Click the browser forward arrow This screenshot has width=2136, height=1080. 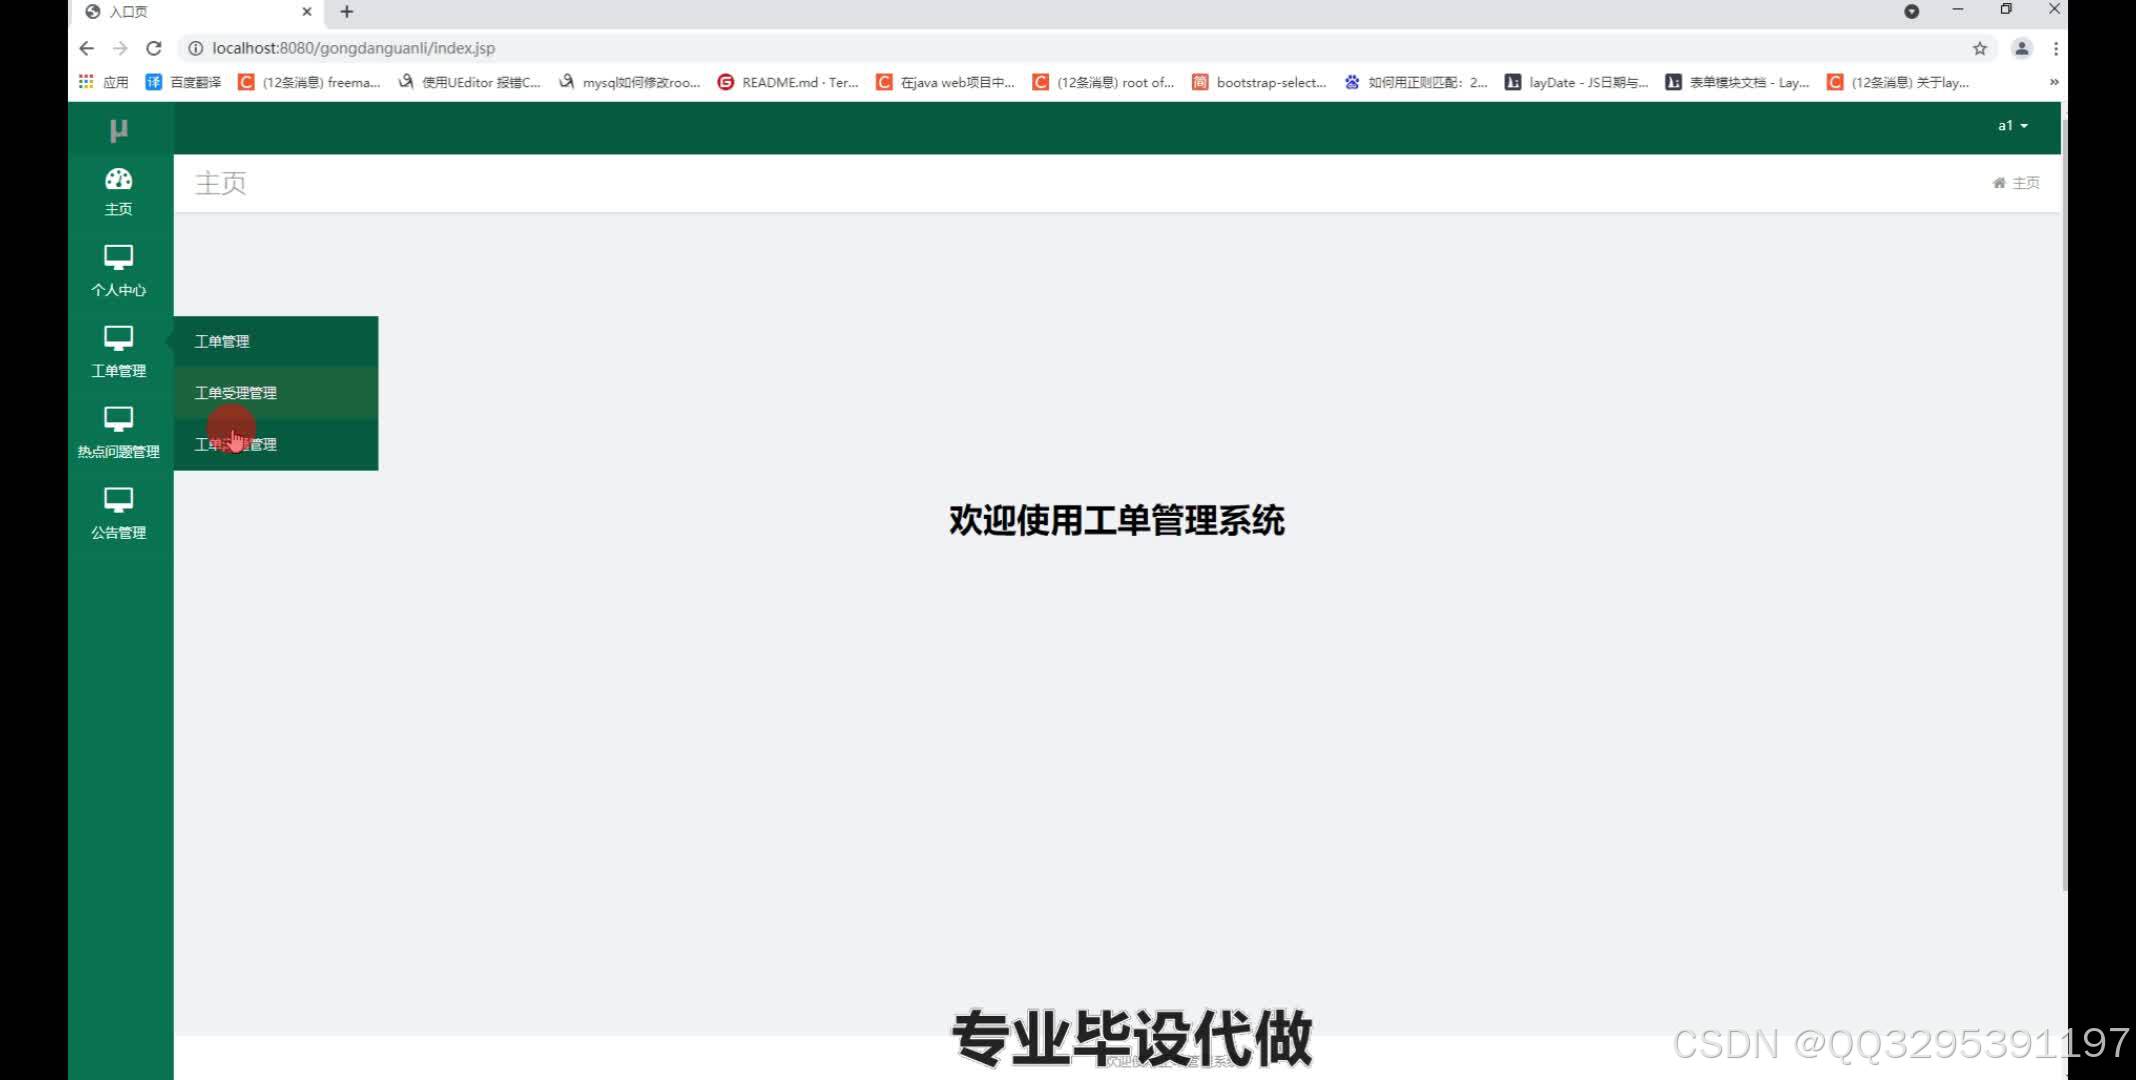120,48
